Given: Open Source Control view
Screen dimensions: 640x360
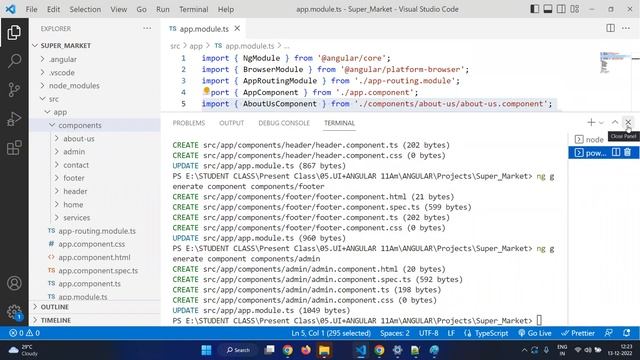Looking at the screenshot, I should pos(14,89).
